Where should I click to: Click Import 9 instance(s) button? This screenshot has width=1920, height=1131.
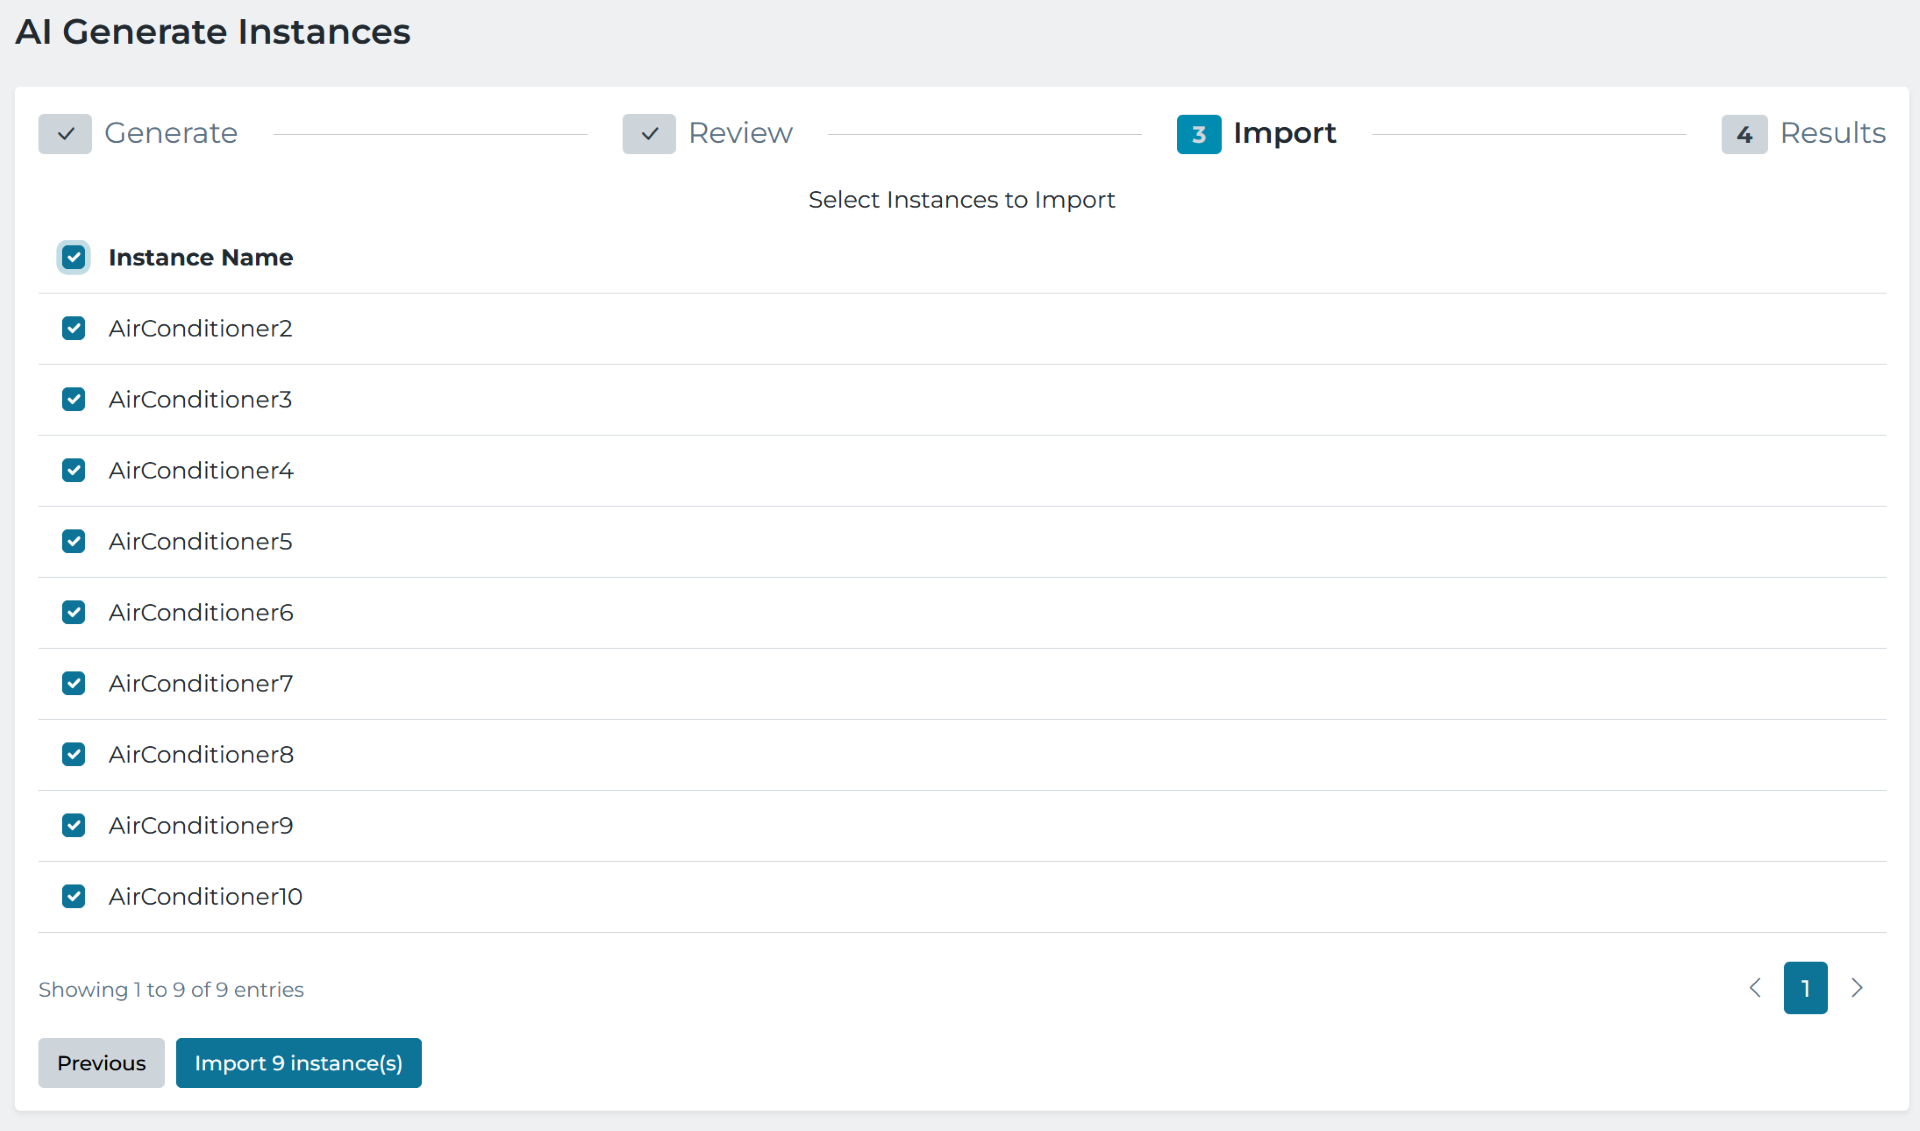coord(298,1063)
